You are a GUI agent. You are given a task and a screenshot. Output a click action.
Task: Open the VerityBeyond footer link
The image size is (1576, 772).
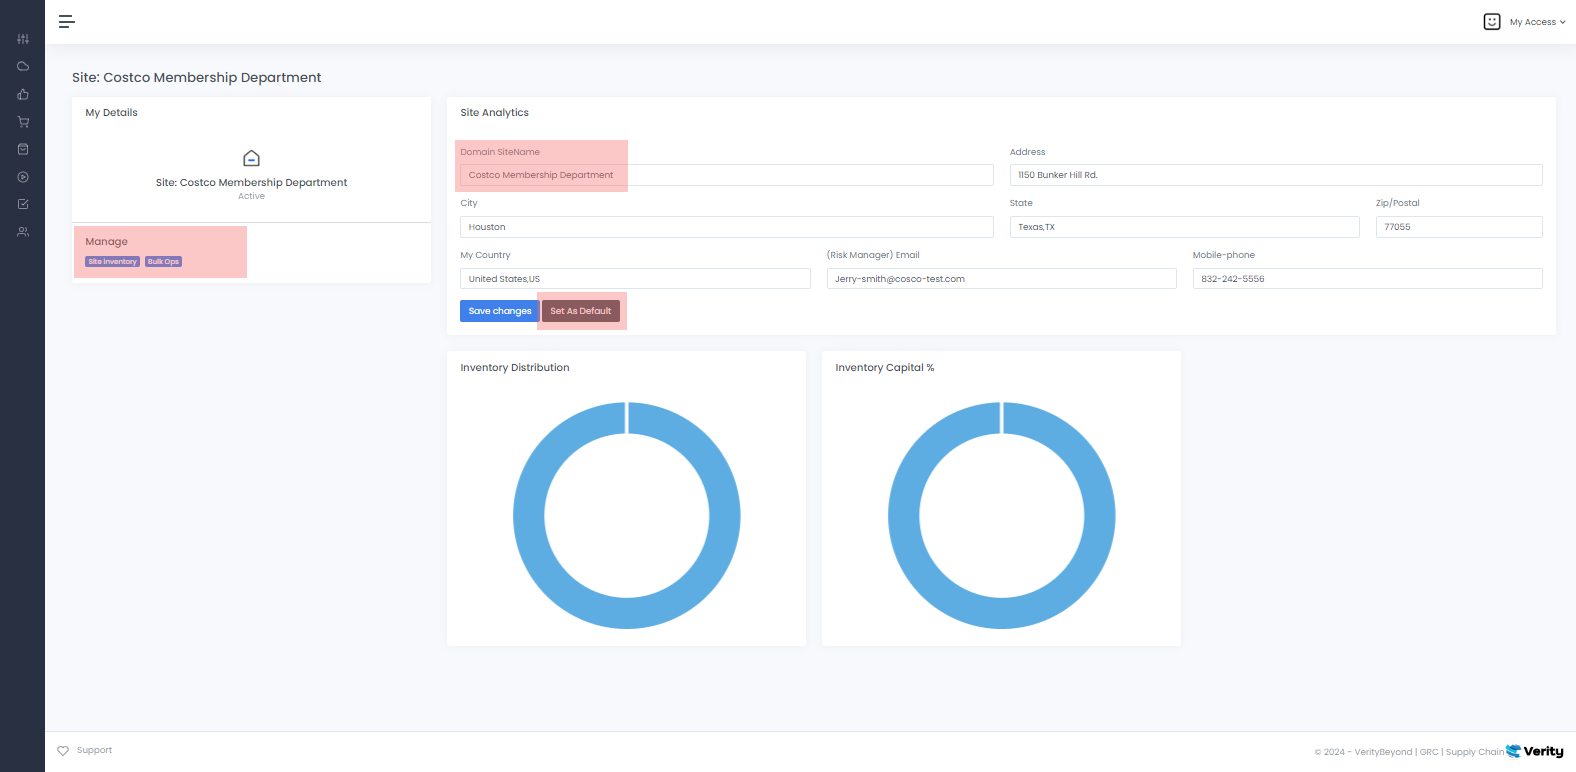click(1383, 752)
